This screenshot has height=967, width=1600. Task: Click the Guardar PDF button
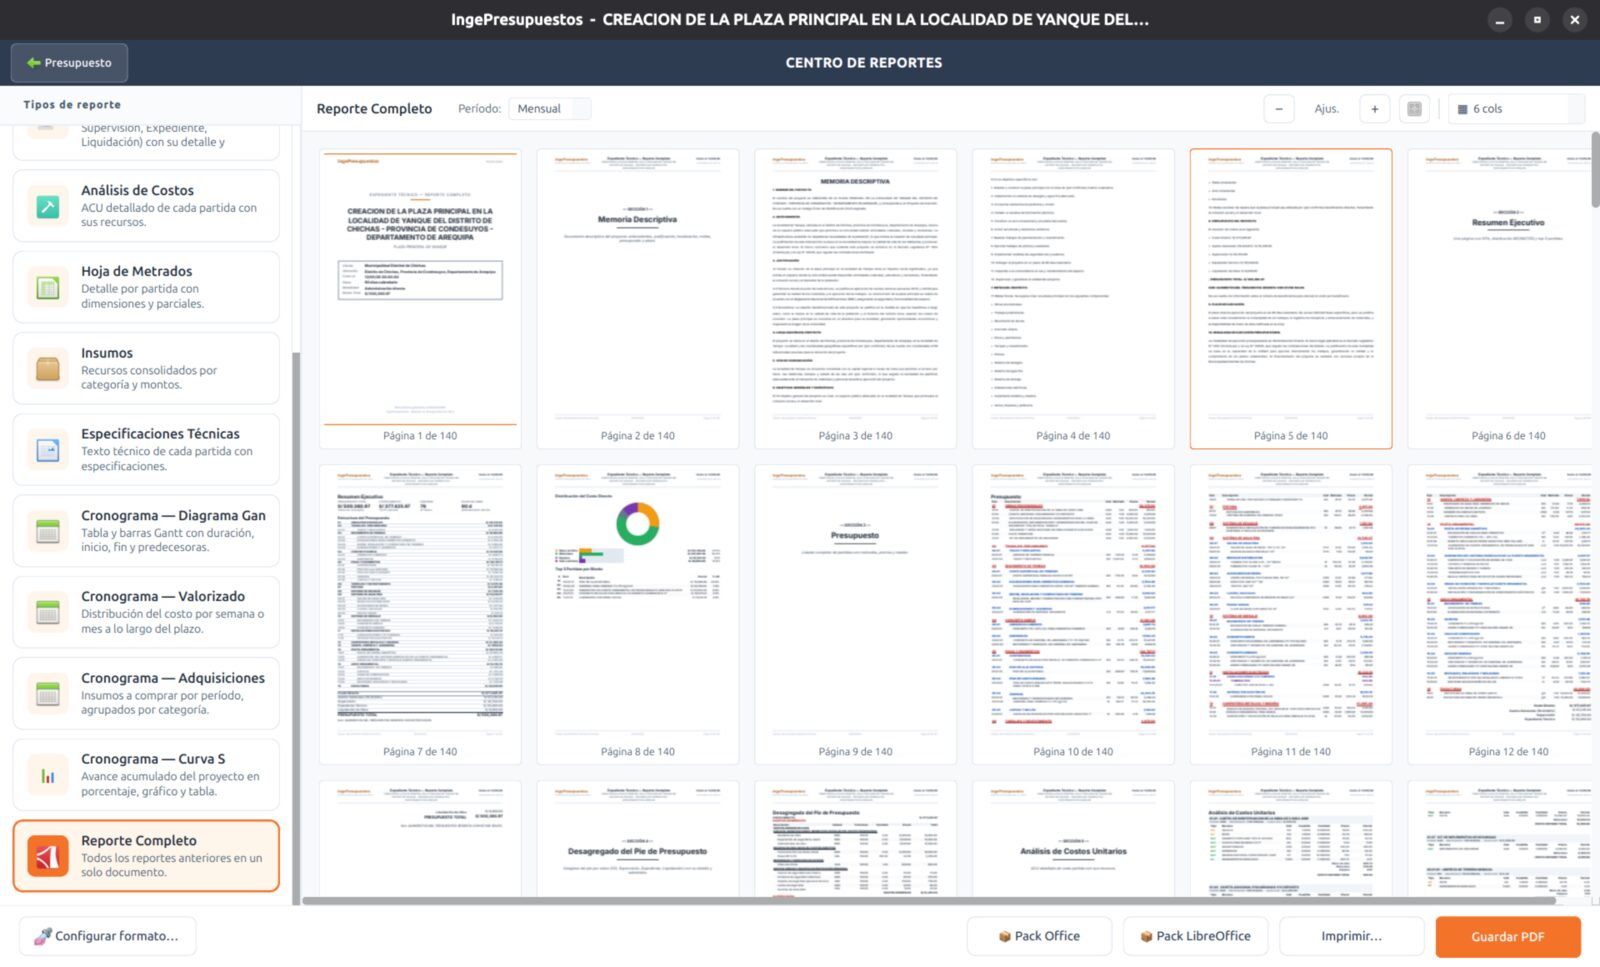1508,937
